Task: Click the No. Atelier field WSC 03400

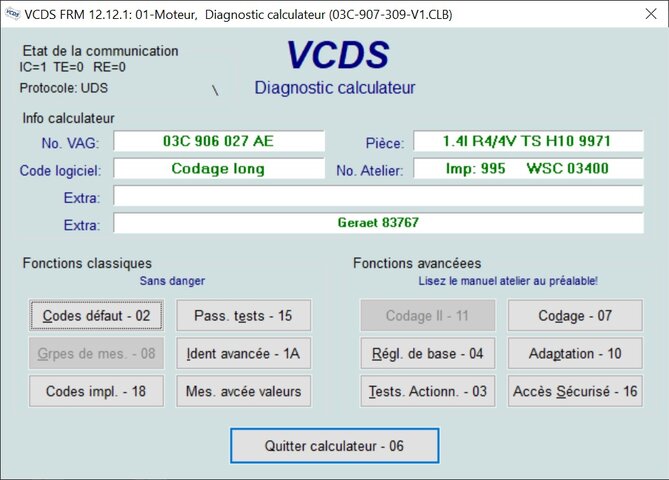Action: click(x=528, y=169)
